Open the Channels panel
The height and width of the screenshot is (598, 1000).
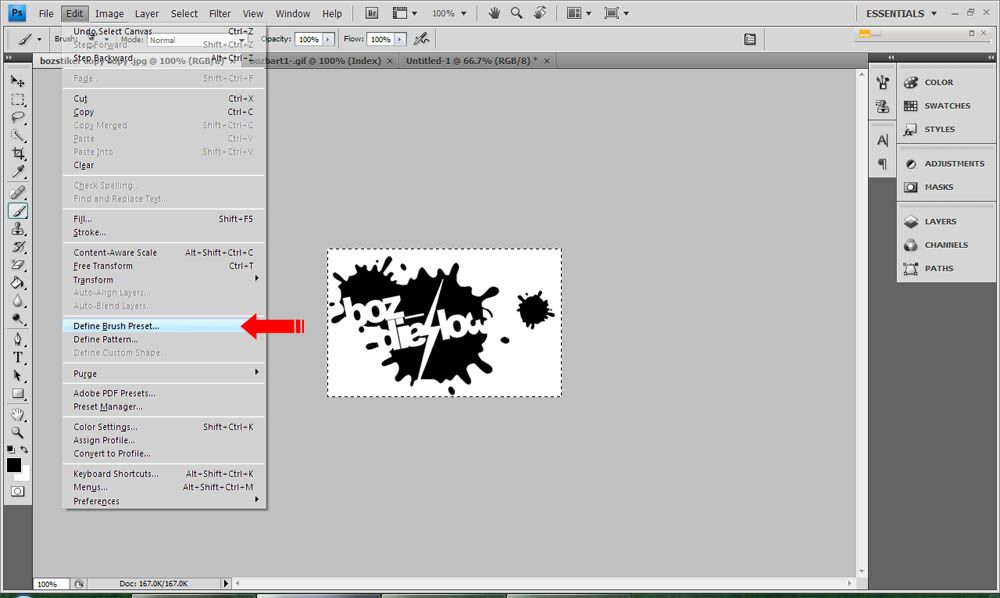pyautogui.click(x=946, y=245)
